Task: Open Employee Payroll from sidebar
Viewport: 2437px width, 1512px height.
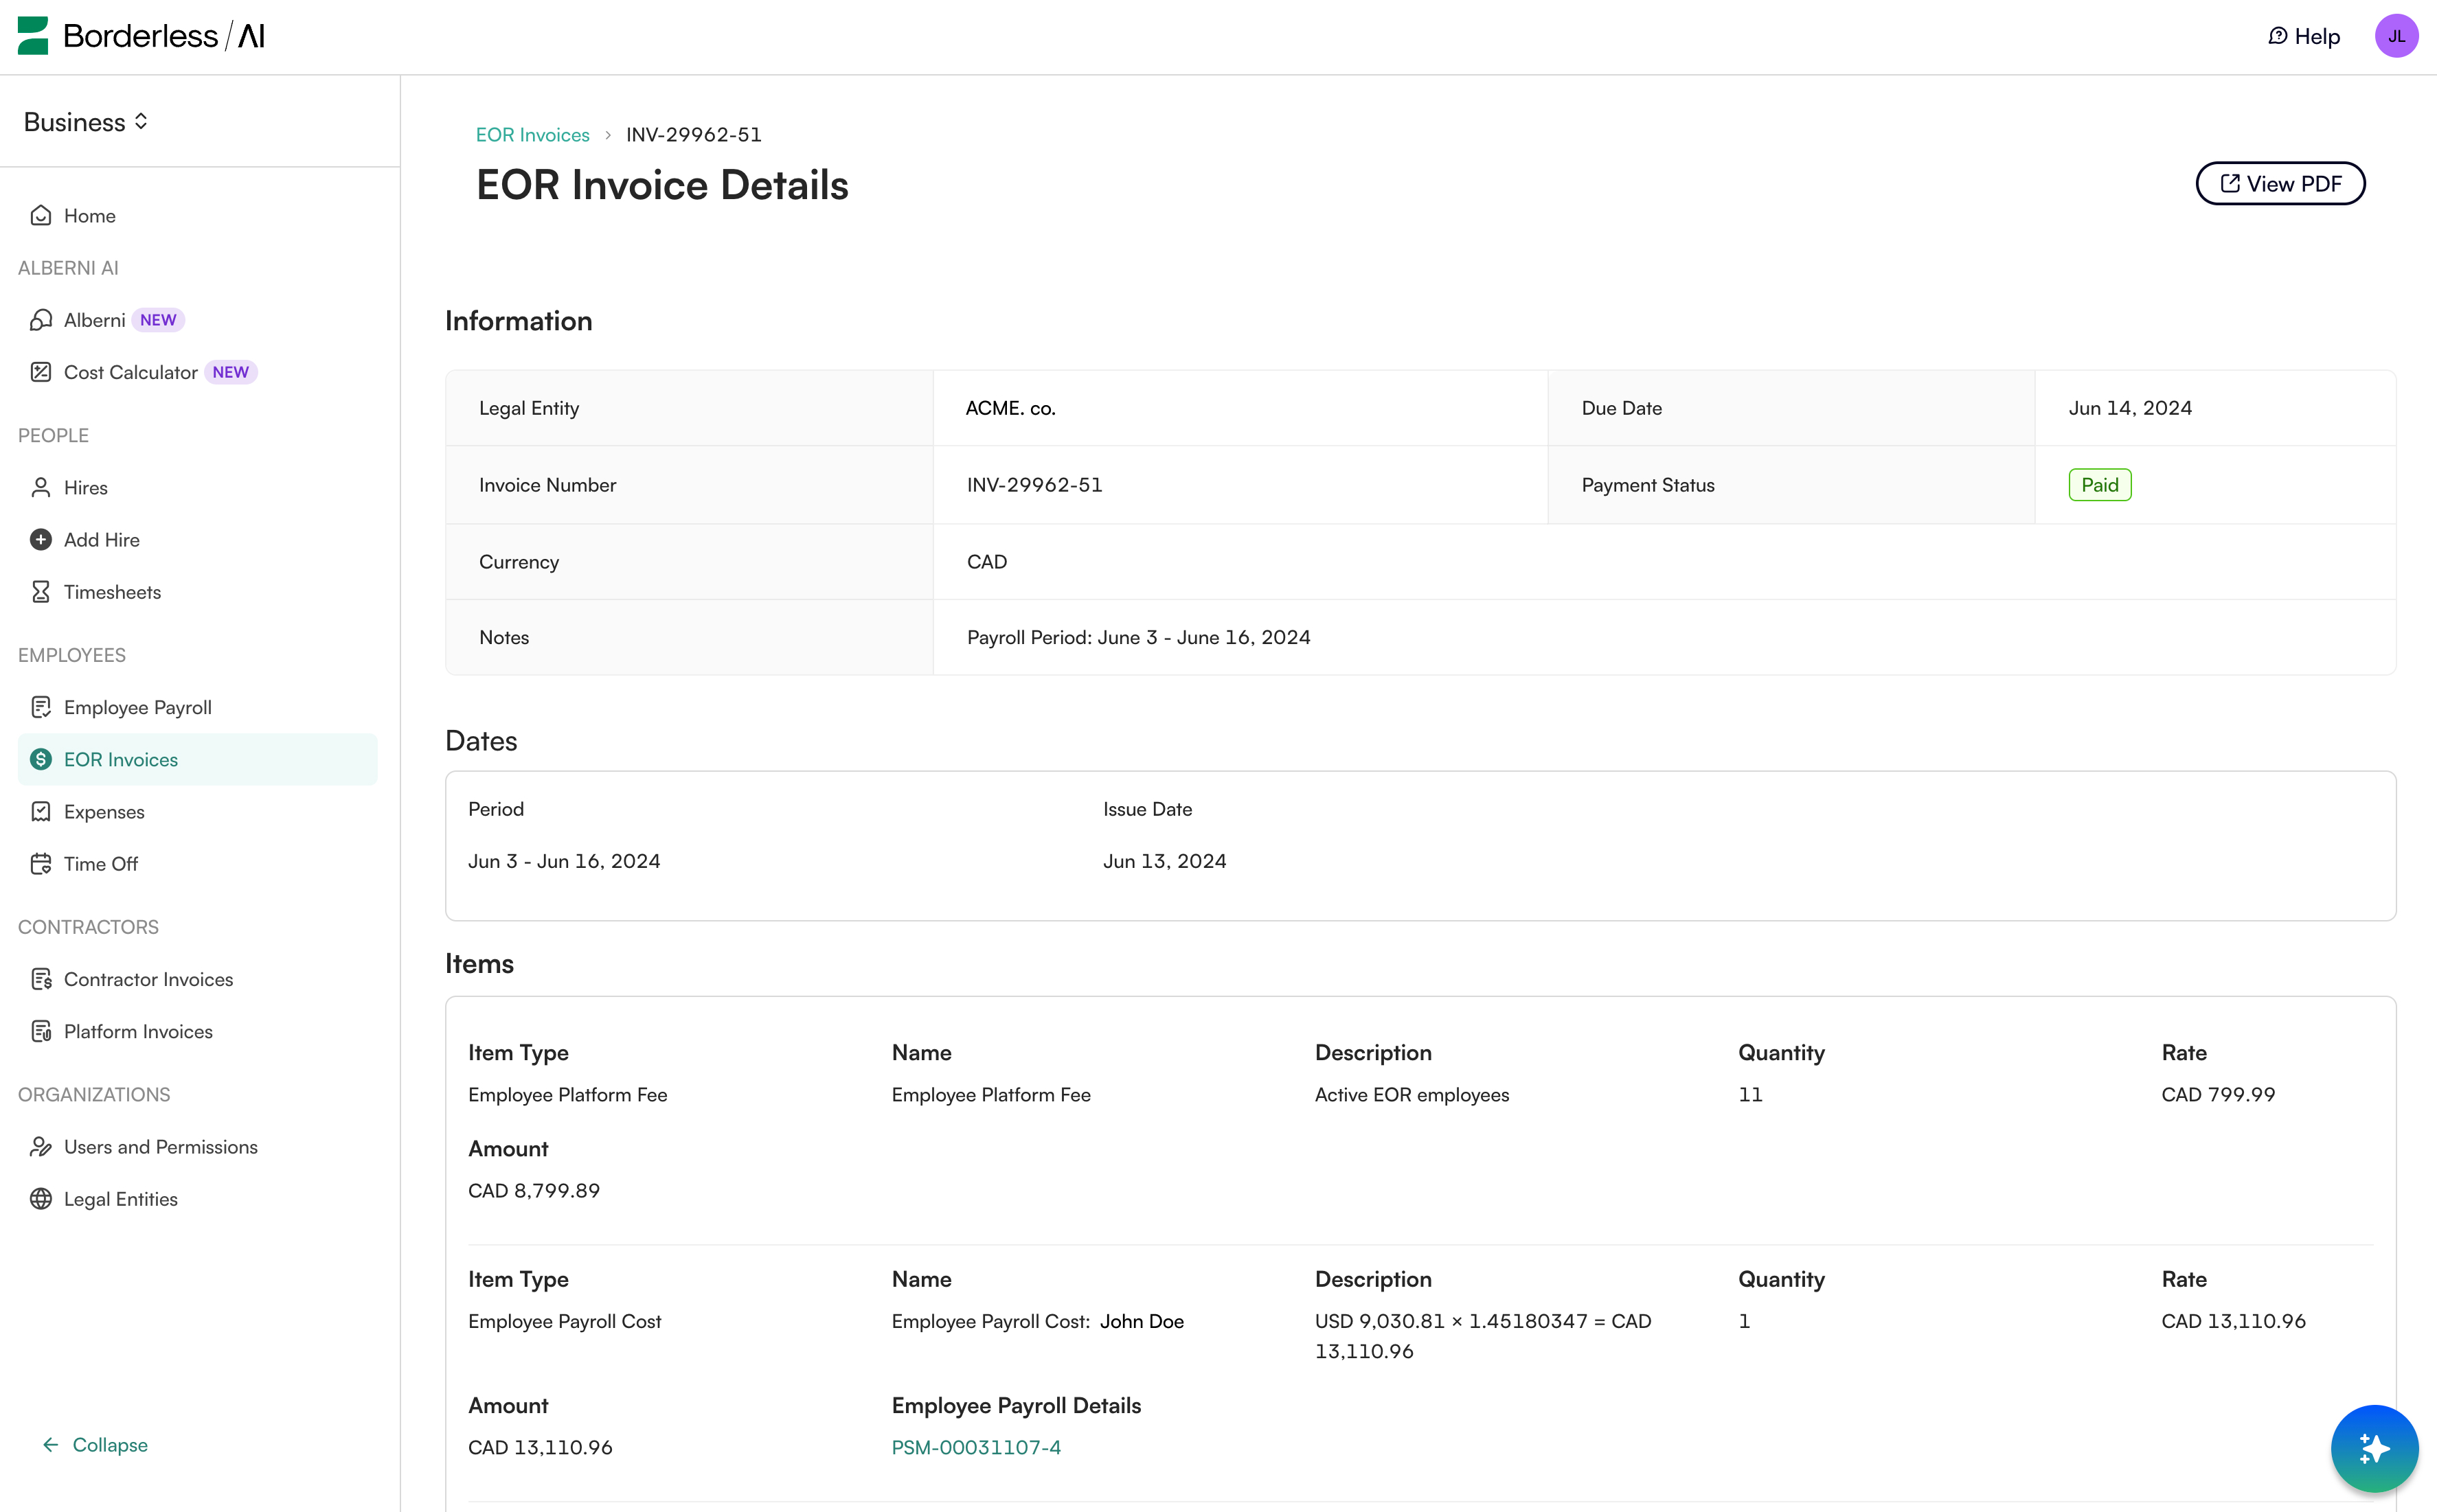Action: 138,707
